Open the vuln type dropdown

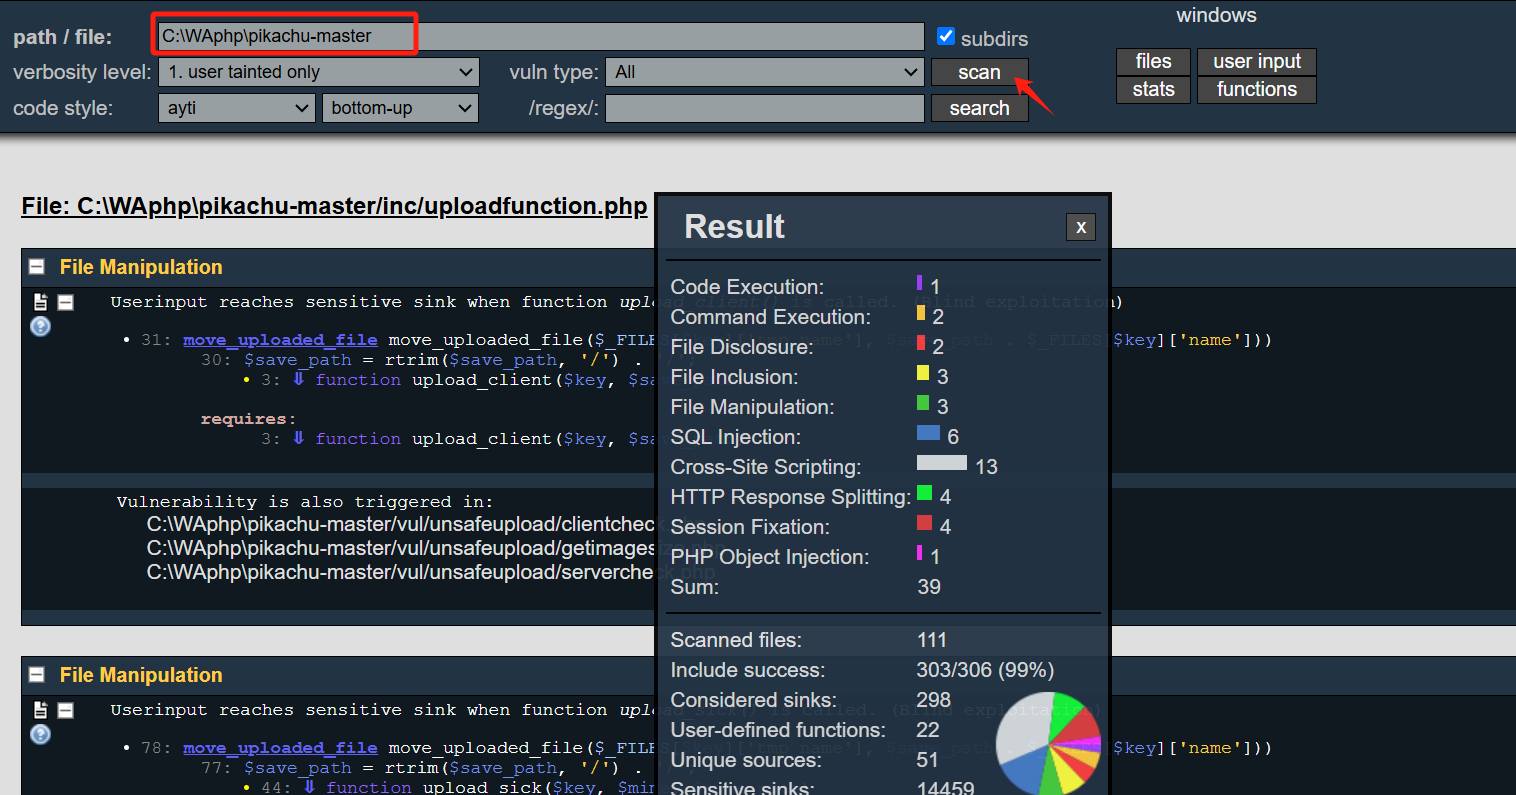764,72
